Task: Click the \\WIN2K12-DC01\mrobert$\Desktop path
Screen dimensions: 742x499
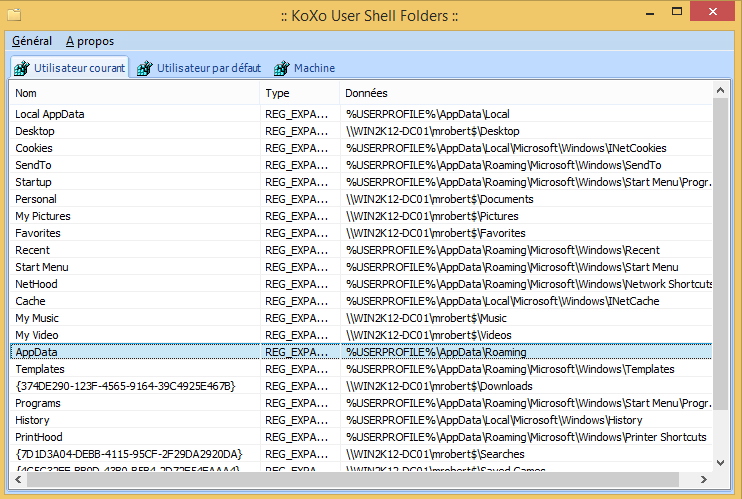Action: coord(433,131)
